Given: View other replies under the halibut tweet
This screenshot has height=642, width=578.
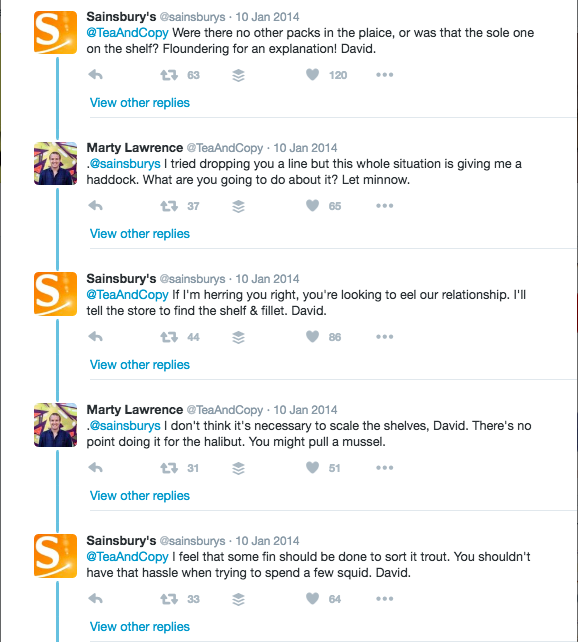Looking at the screenshot, I should click(x=140, y=496).
